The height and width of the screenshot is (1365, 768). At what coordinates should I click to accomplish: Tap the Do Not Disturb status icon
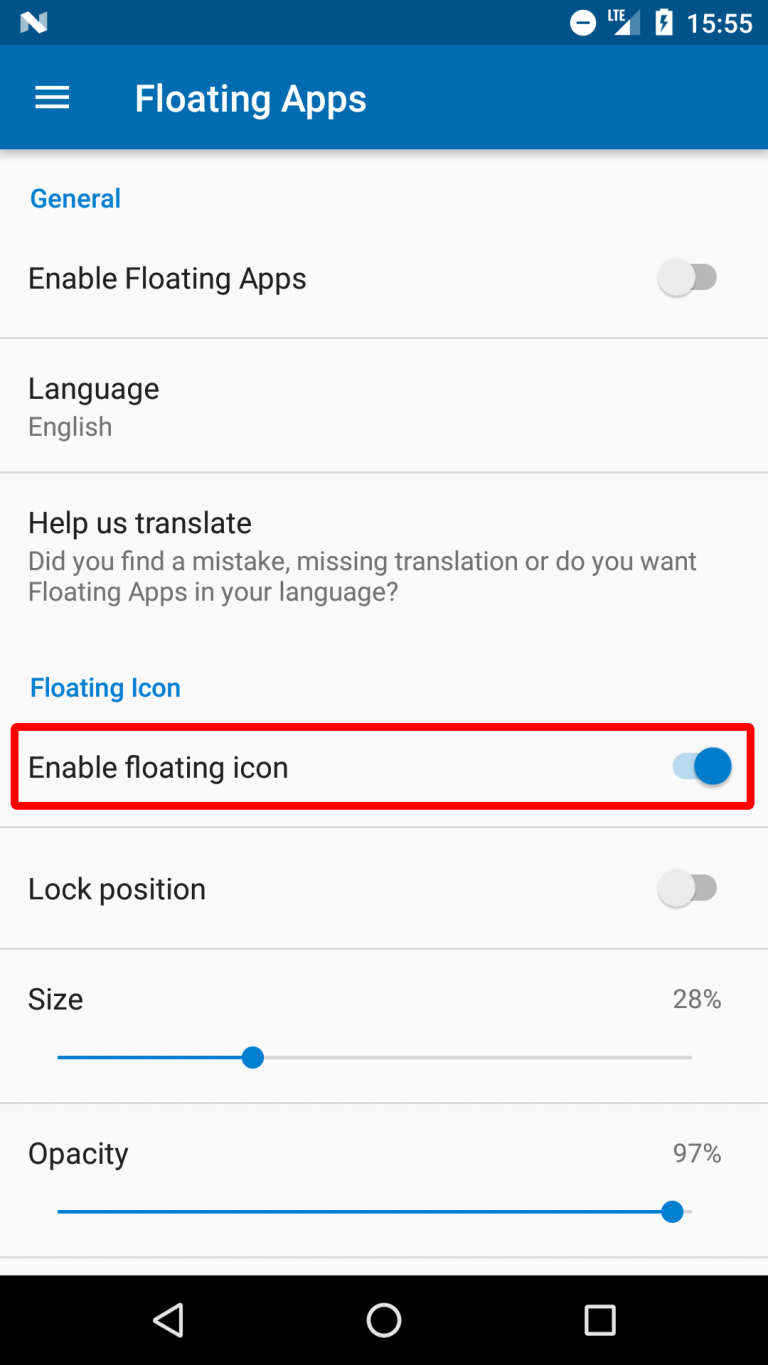pyautogui.click(x=582, y=22)
